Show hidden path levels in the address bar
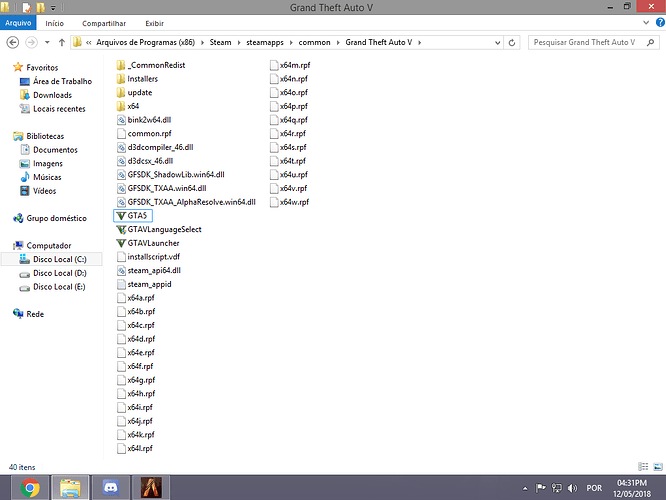This screenshot has height=500, width=666. click(88, 42)
